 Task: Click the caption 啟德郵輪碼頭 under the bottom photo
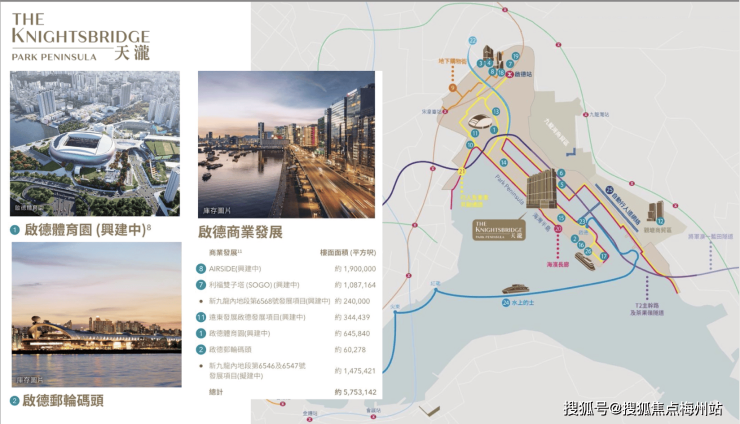pyautogui.click(x=63, y=401)
